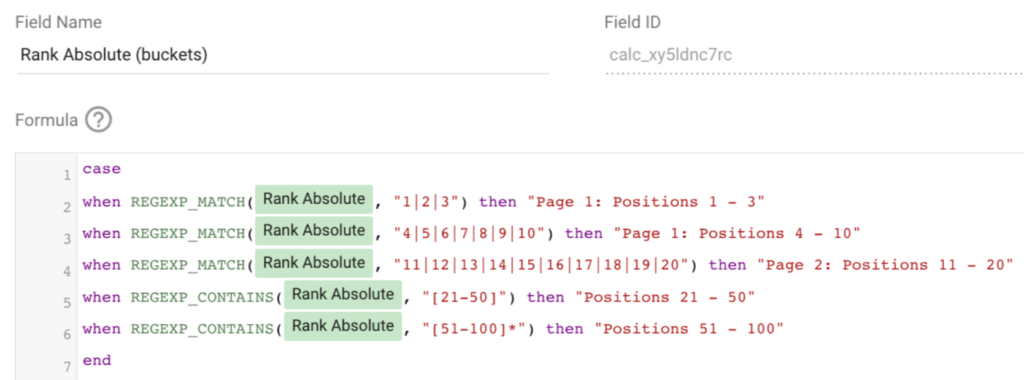1024x380 pixels.
Task: Select the Rank Absolute chip on line 6
Action: (342, 326)
